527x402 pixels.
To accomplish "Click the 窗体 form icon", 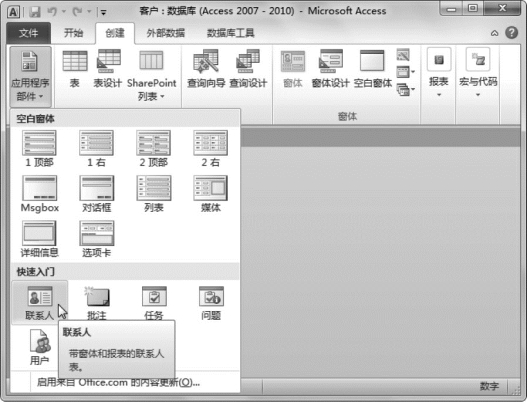I will coord(293,69).
